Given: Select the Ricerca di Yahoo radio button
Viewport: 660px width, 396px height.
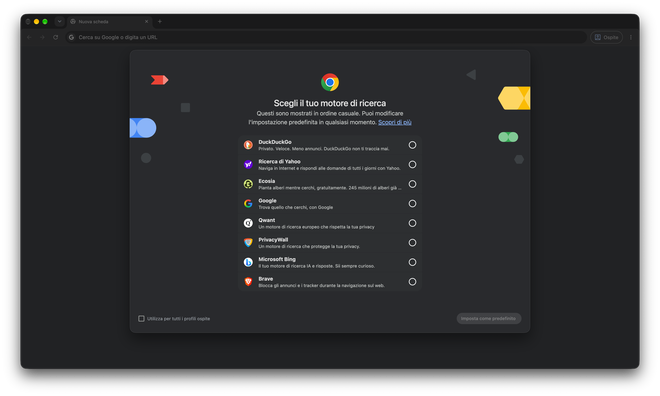Looking at the screenshot, I should pyautogui.click(x=412, y=165).
